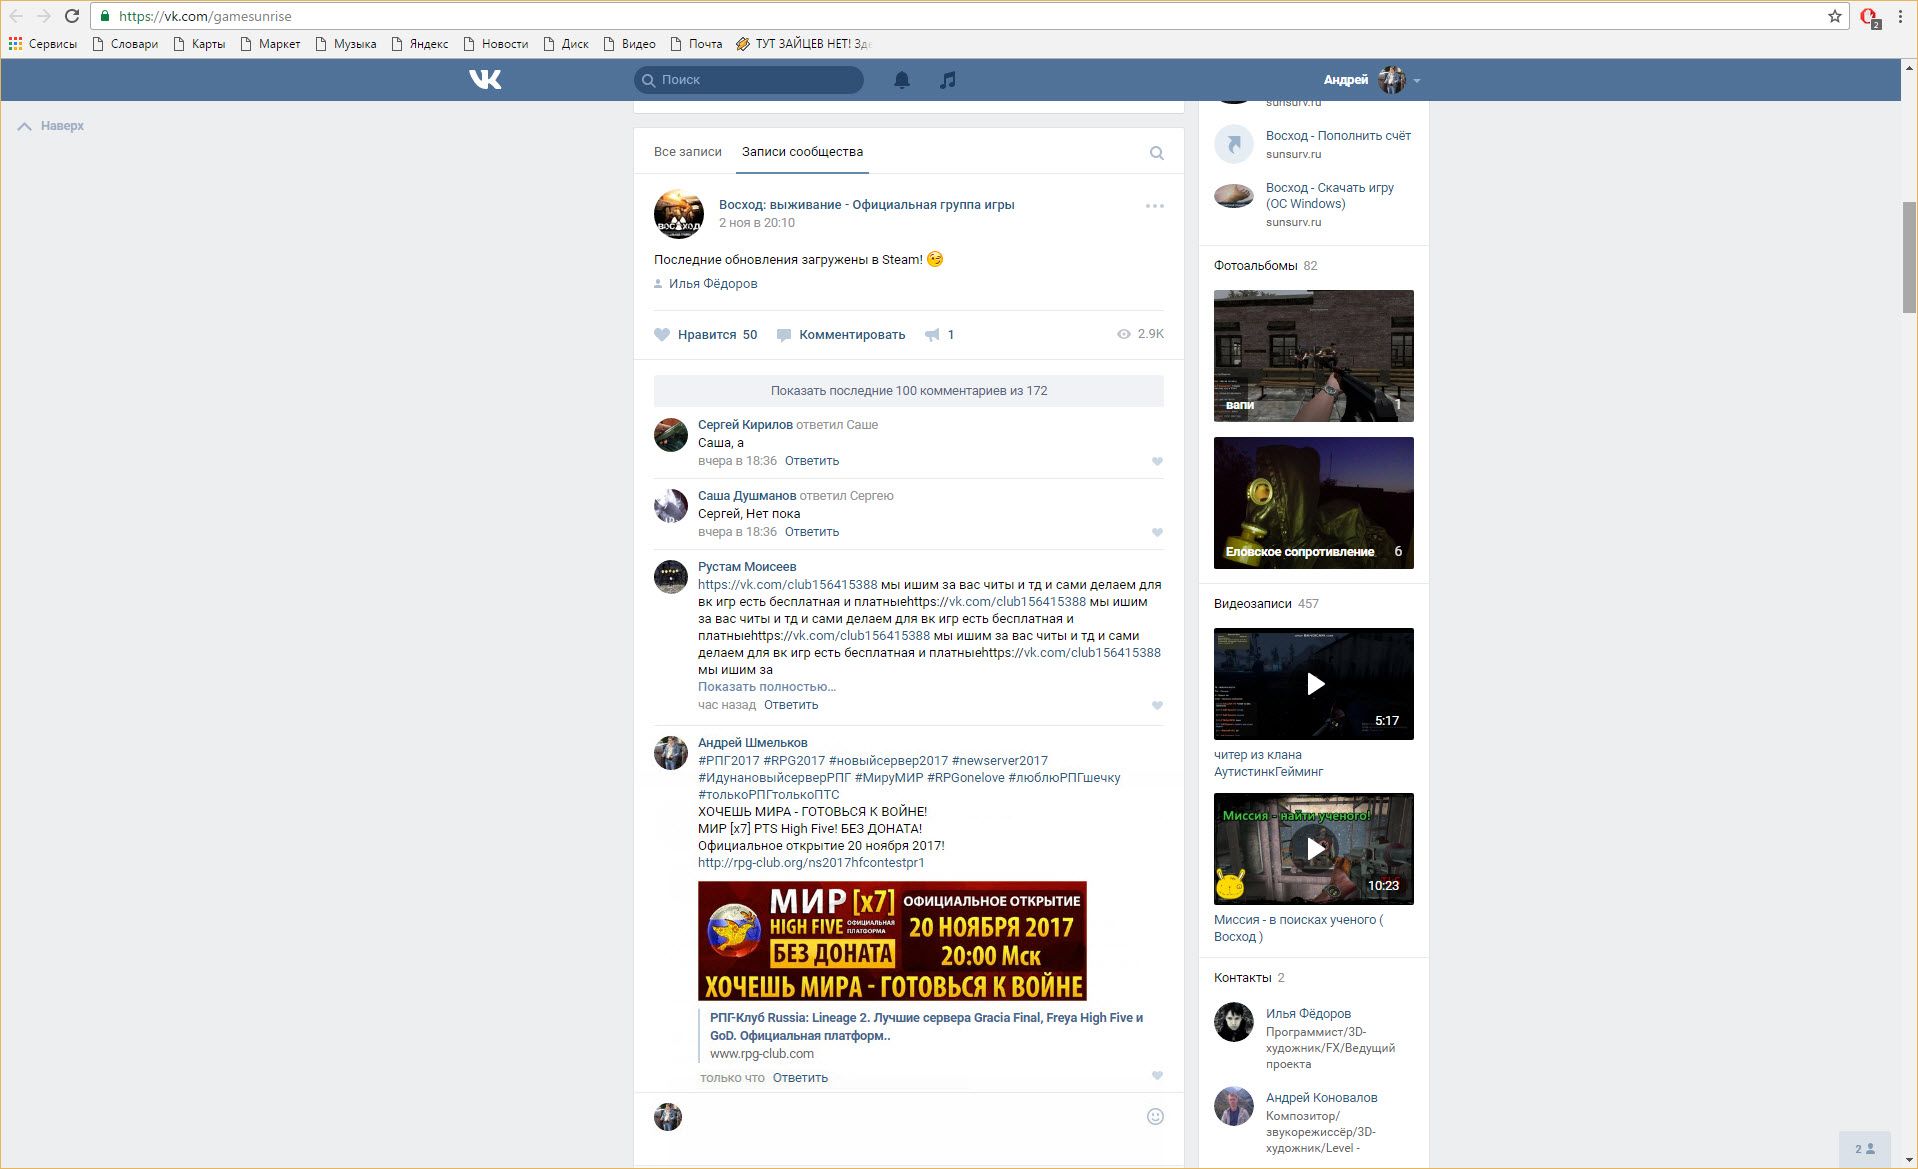Switch to Все записи tab

[x=687, y=152]
